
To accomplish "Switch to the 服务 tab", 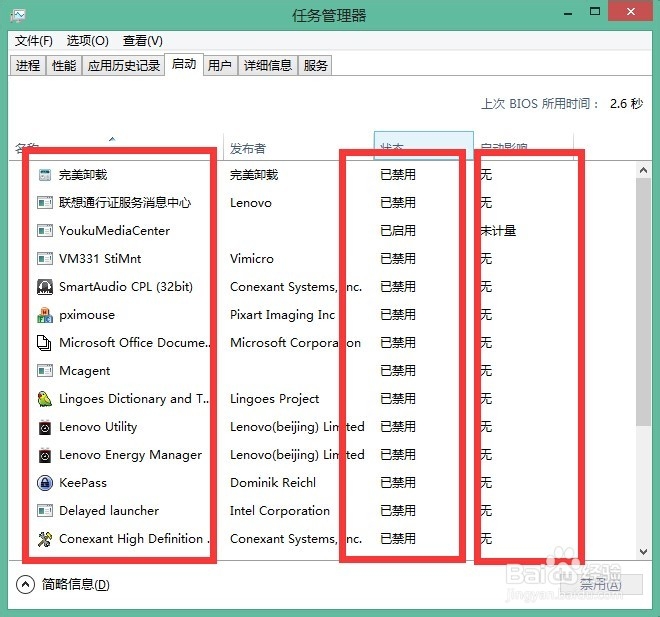I will [315, 66].
